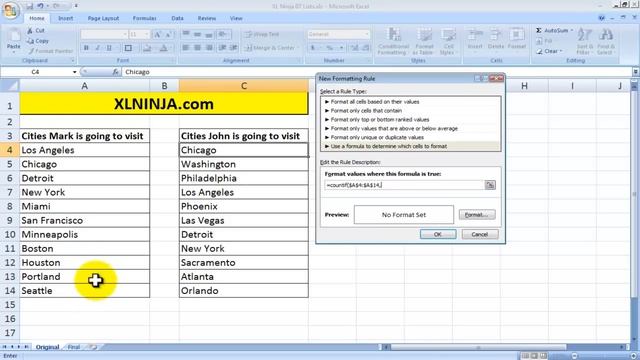Select the Format Painter brush
The width and height of the screenshot is (640, 360).
(x=50, y=51)
